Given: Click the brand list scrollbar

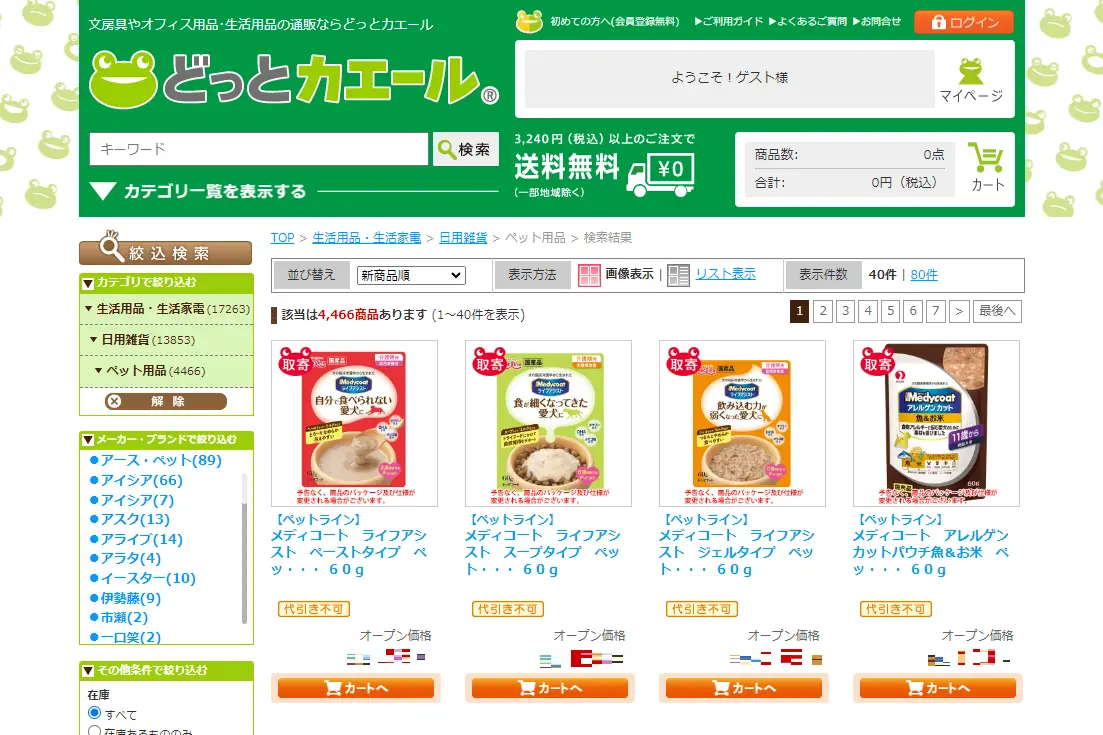Looking at the screenshot, I should [x=244, y=549].
